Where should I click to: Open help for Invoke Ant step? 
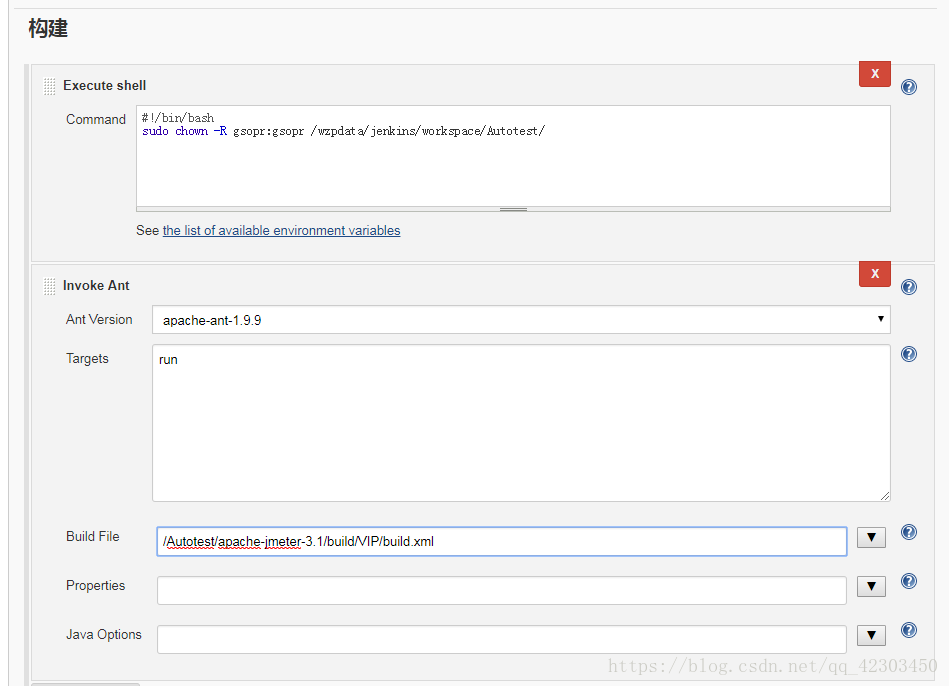point(908,287)
